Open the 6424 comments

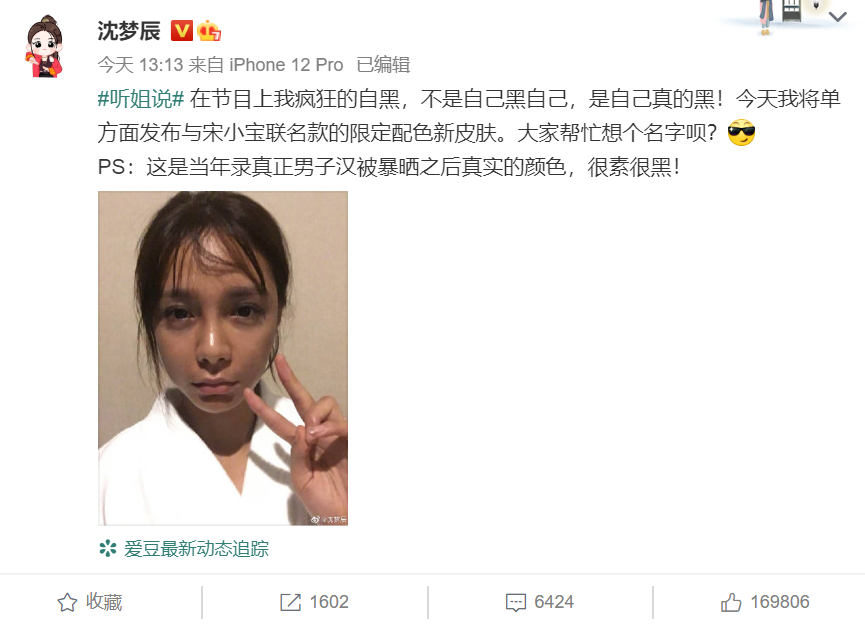point(554,602)
